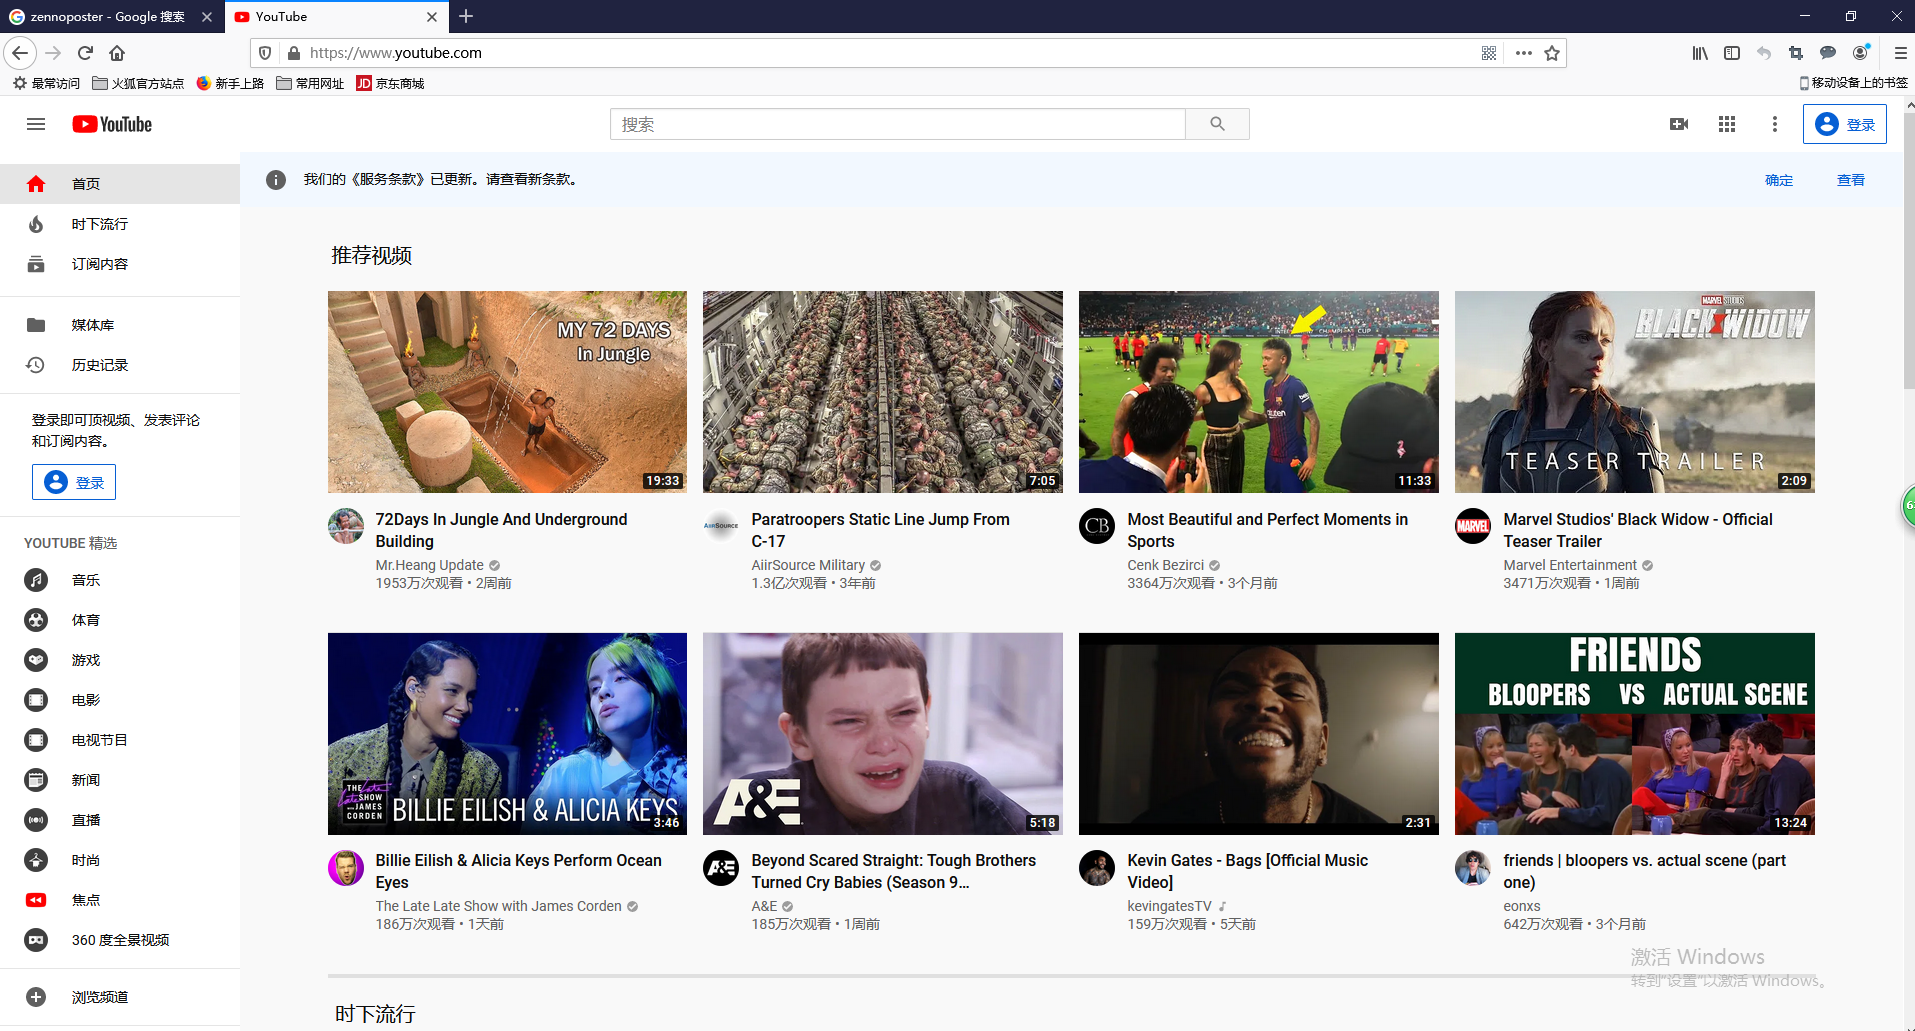Open 浏览频道 in the sidebar
1915x1031 pixels.
(120, 997)
